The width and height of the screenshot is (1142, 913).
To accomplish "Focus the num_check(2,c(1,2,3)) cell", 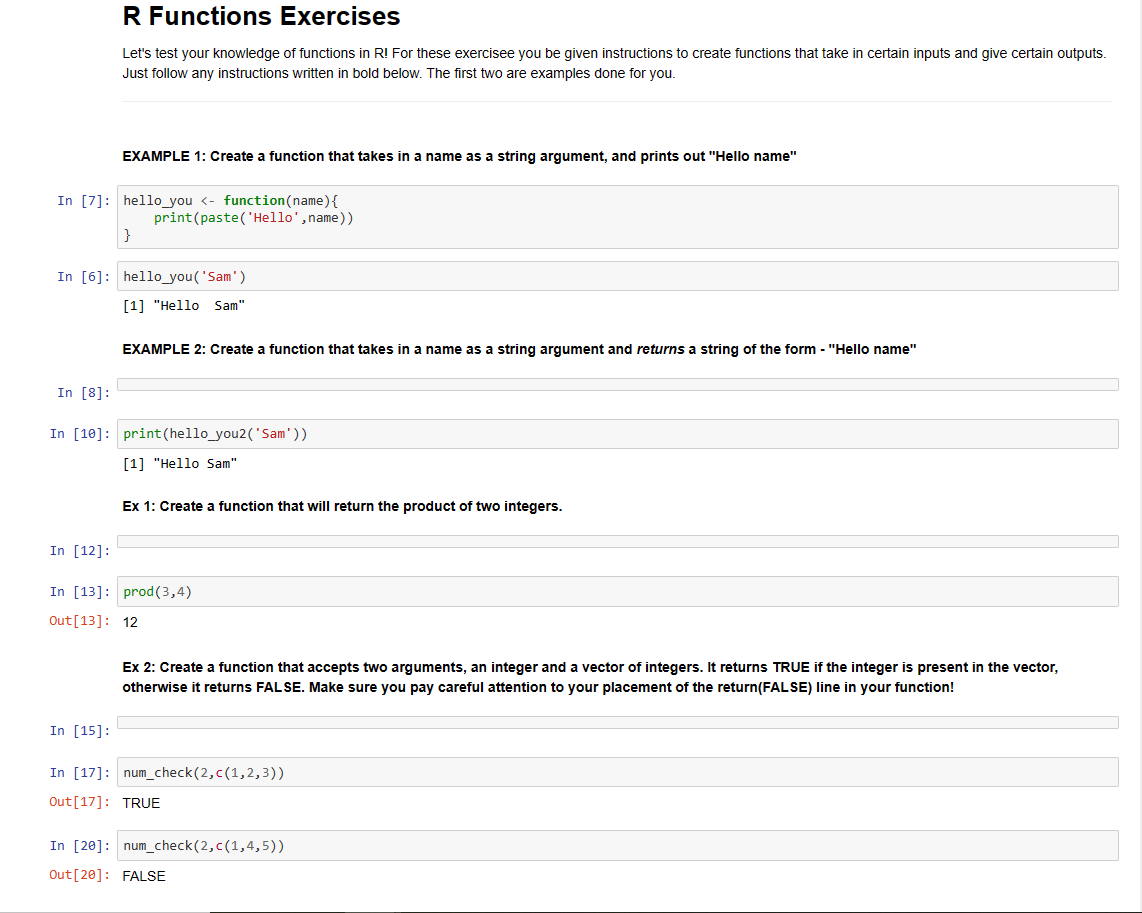I will (x=617, y=773).
